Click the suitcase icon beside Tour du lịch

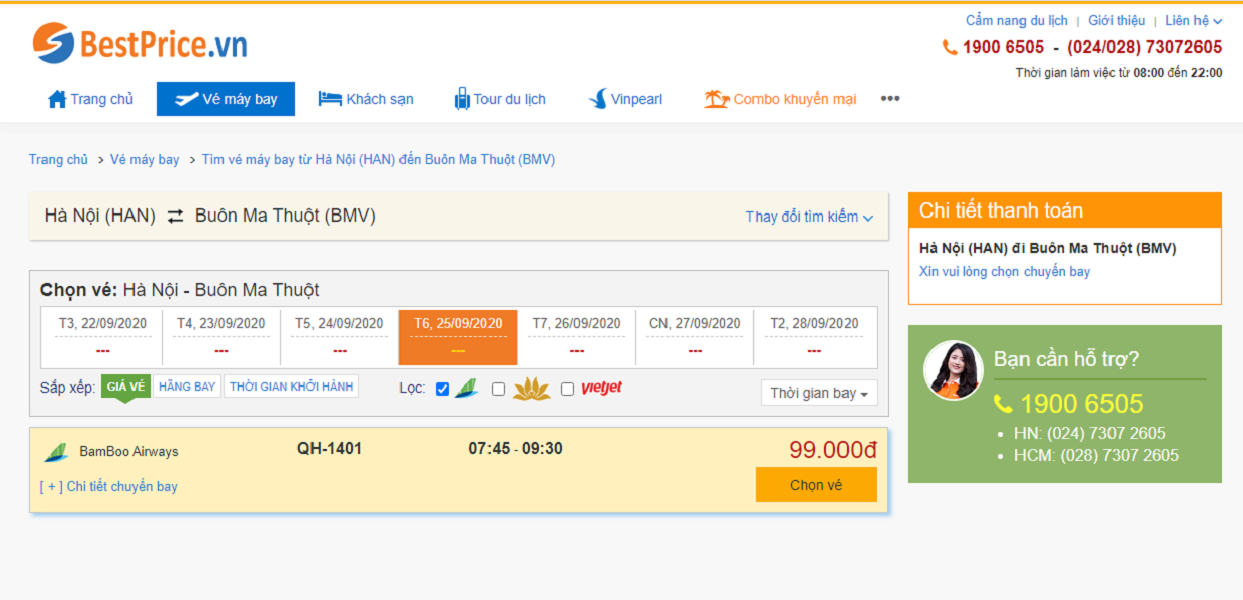[462, 98]
